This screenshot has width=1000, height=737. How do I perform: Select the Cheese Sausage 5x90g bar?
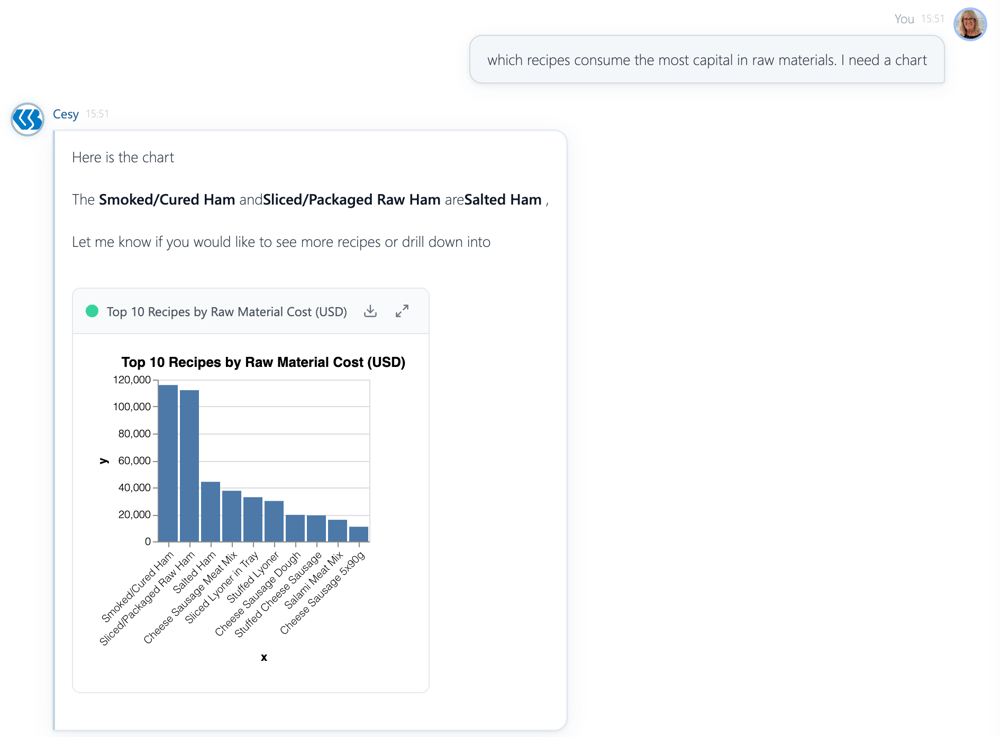click(358, 534)
